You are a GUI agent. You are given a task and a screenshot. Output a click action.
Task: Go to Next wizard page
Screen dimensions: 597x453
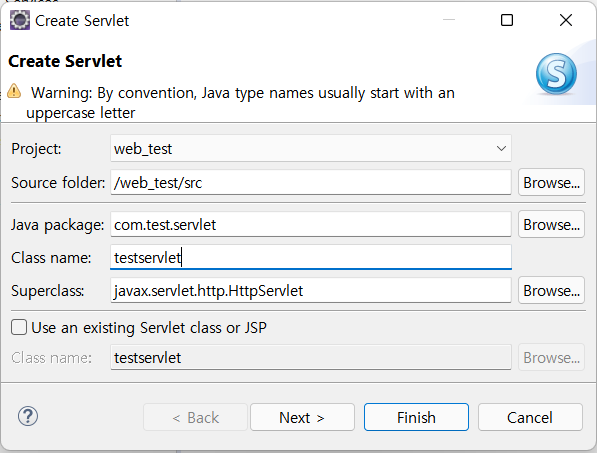[x=302, y=417]
